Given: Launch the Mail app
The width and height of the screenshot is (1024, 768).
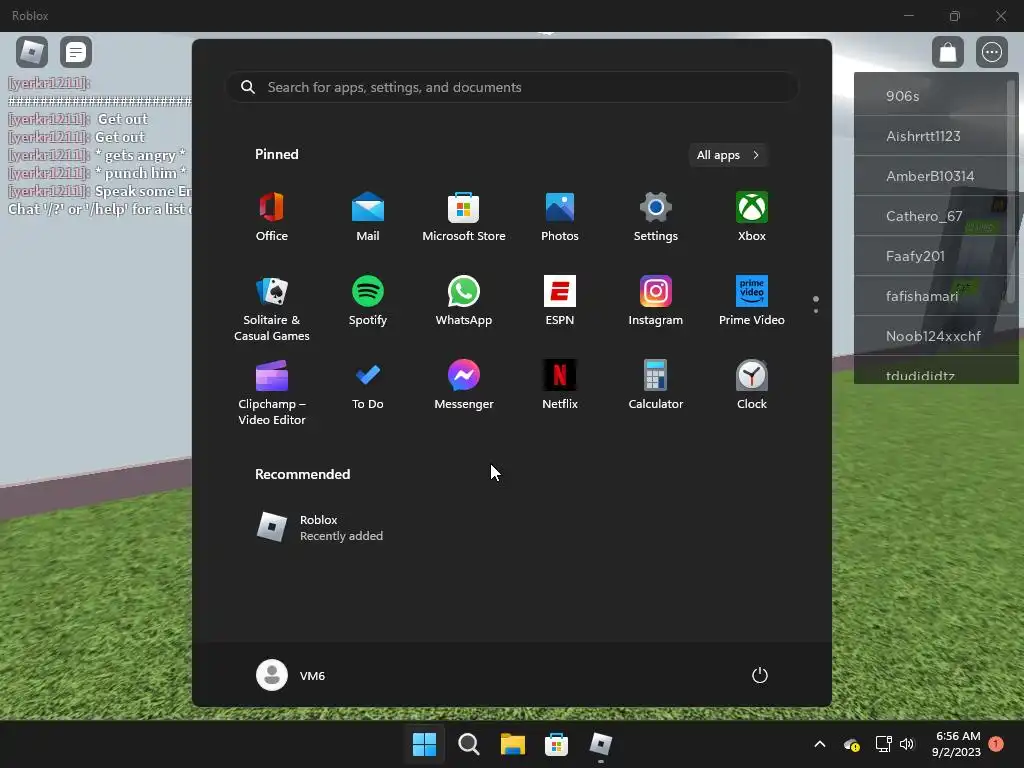Looking at the screenshot, I should [x=368, y=217].
